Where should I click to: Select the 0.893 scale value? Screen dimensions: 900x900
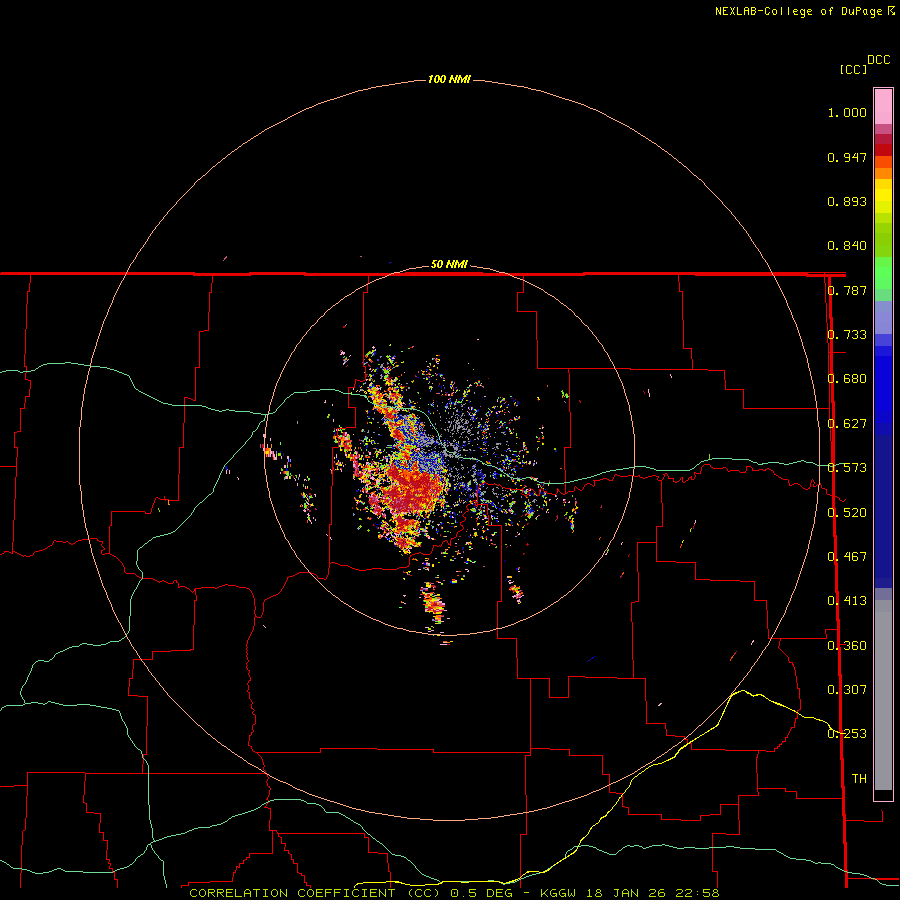point(847,201)
